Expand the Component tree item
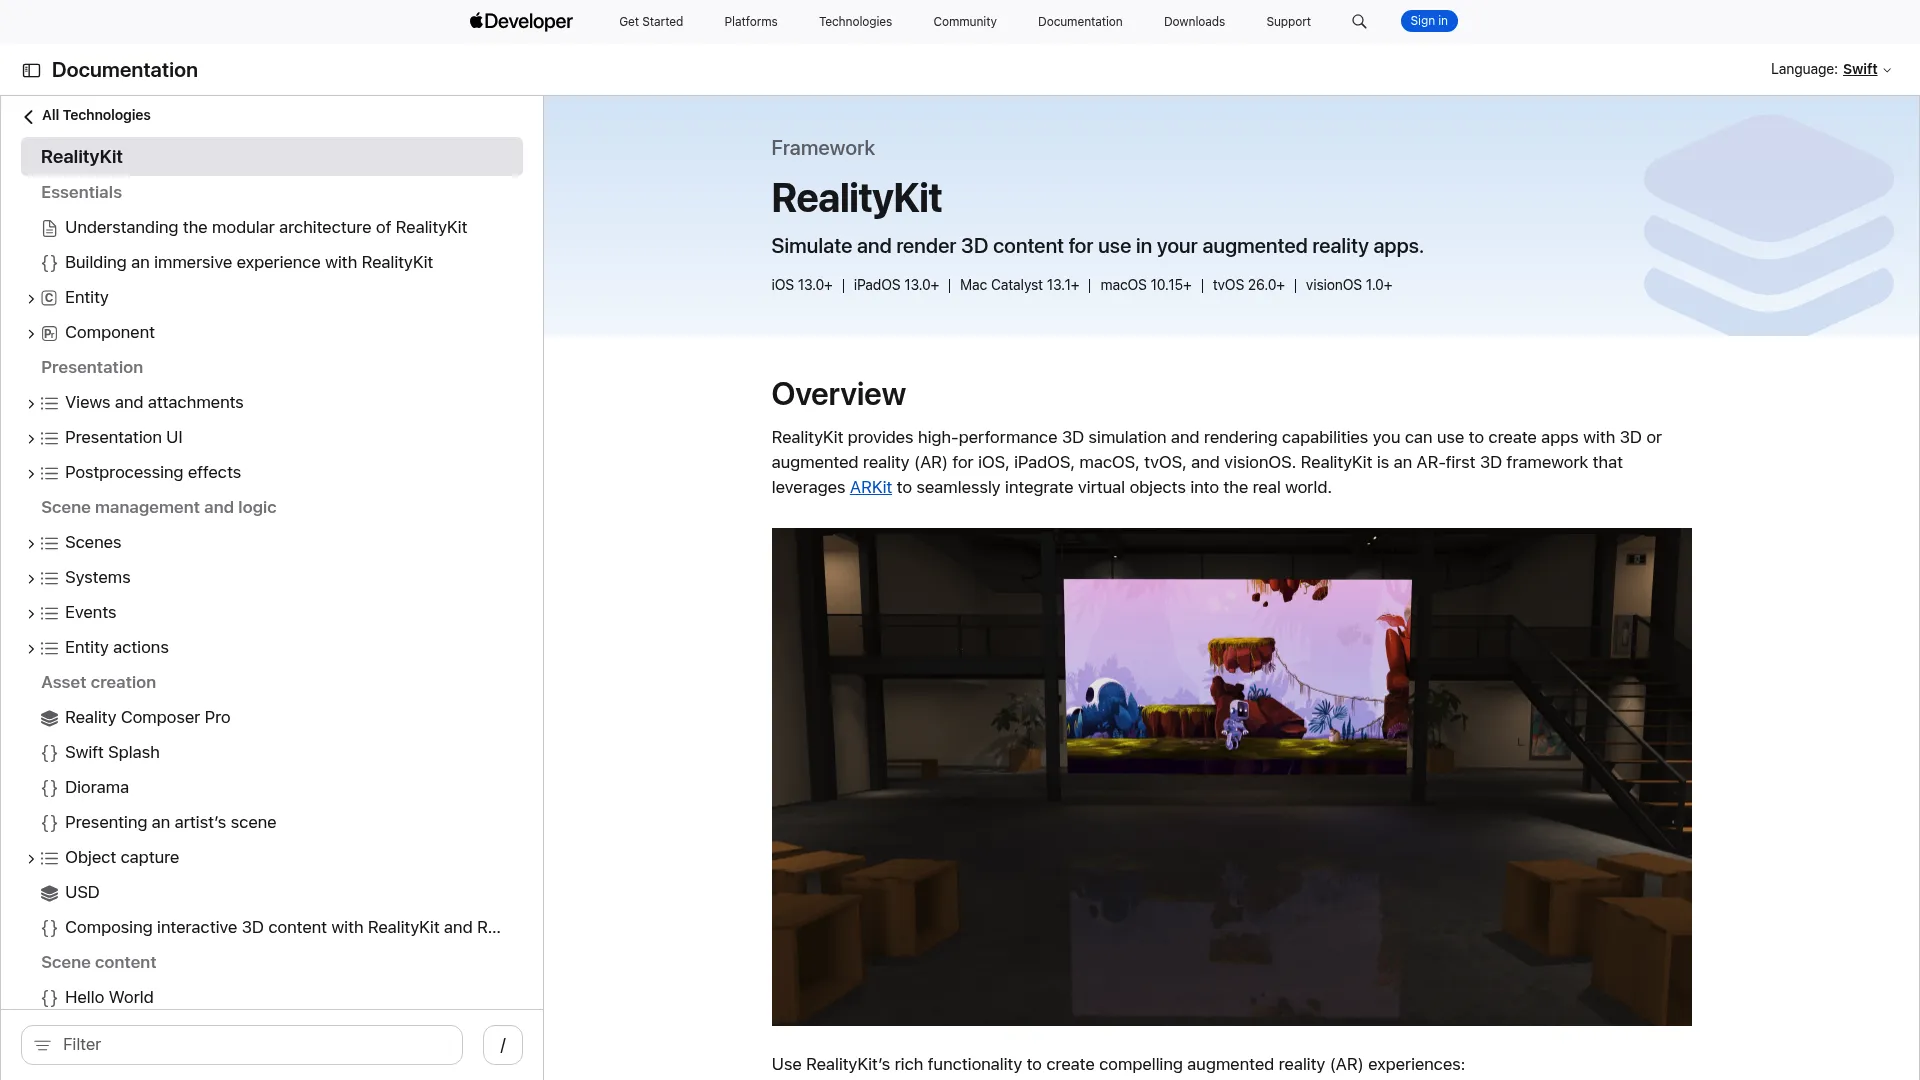The image size is (1920, 1080). tap(31, 333)
